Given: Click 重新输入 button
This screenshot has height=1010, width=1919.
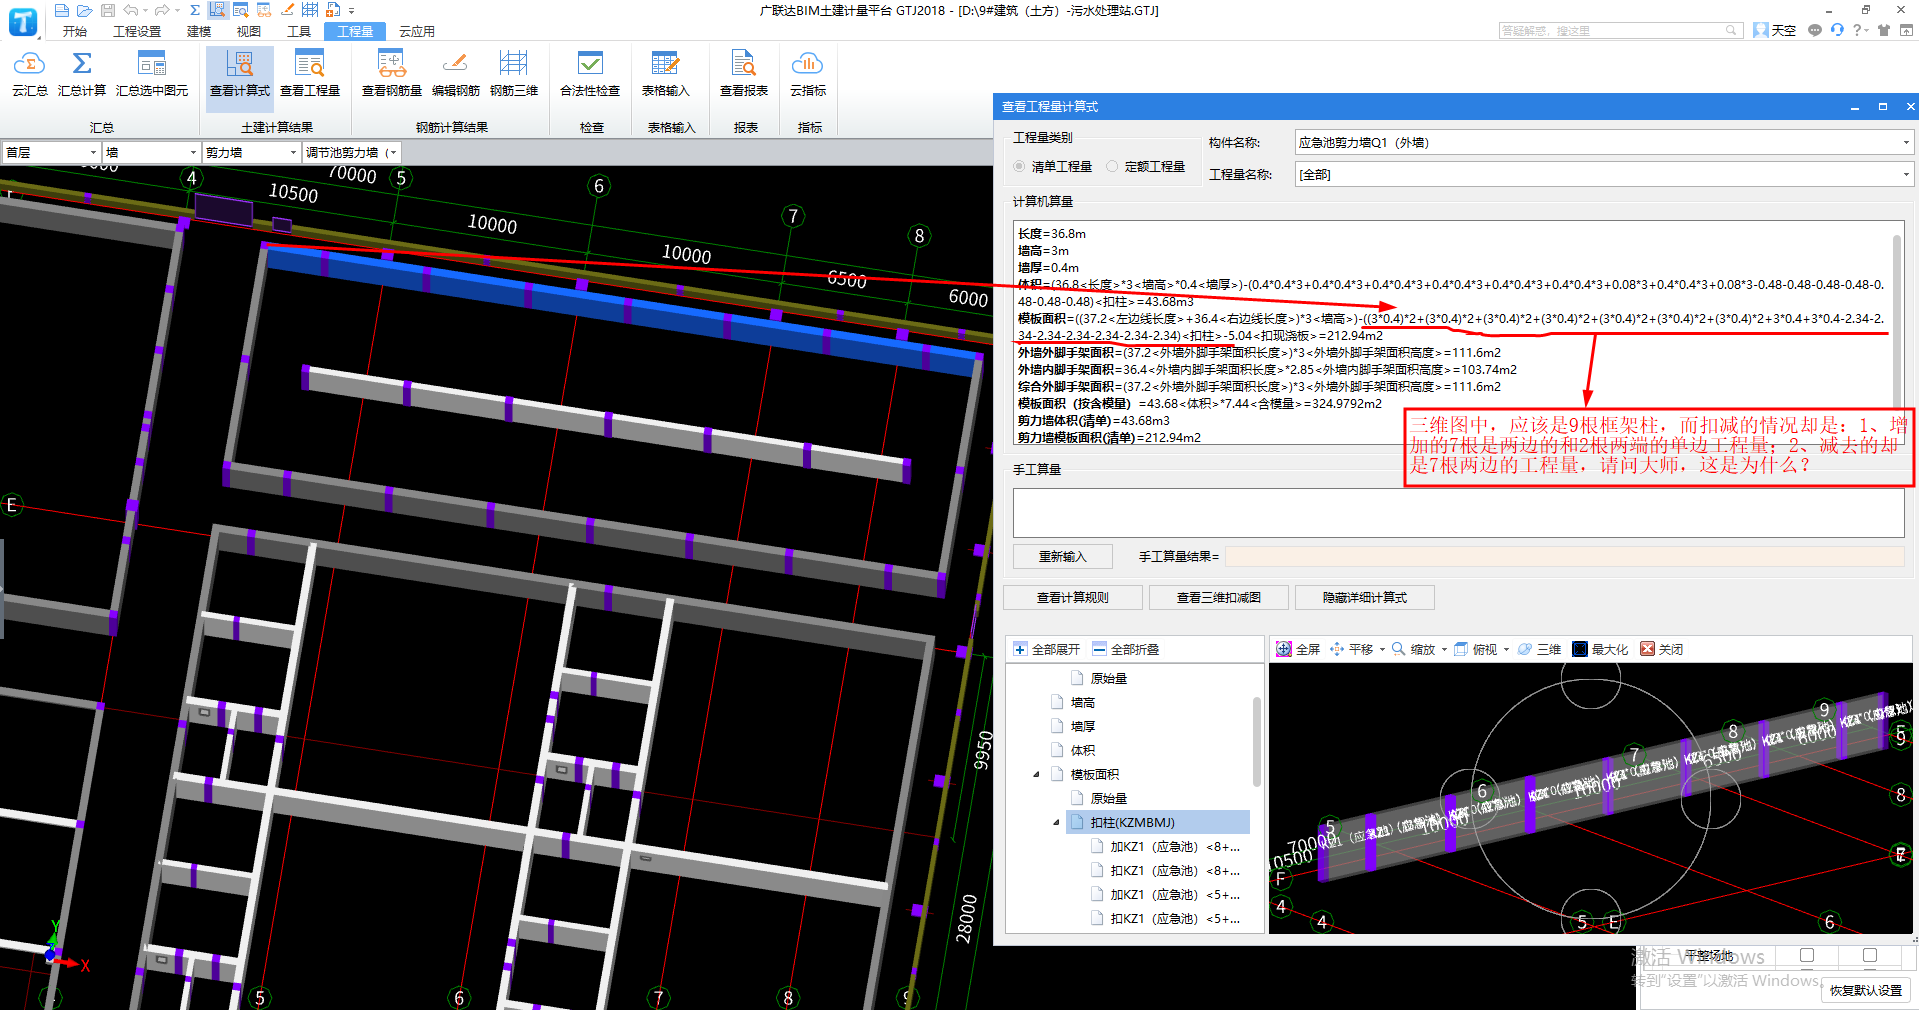Looking at the screenshot, I should pyautogui.click(x=1062, y=556).
